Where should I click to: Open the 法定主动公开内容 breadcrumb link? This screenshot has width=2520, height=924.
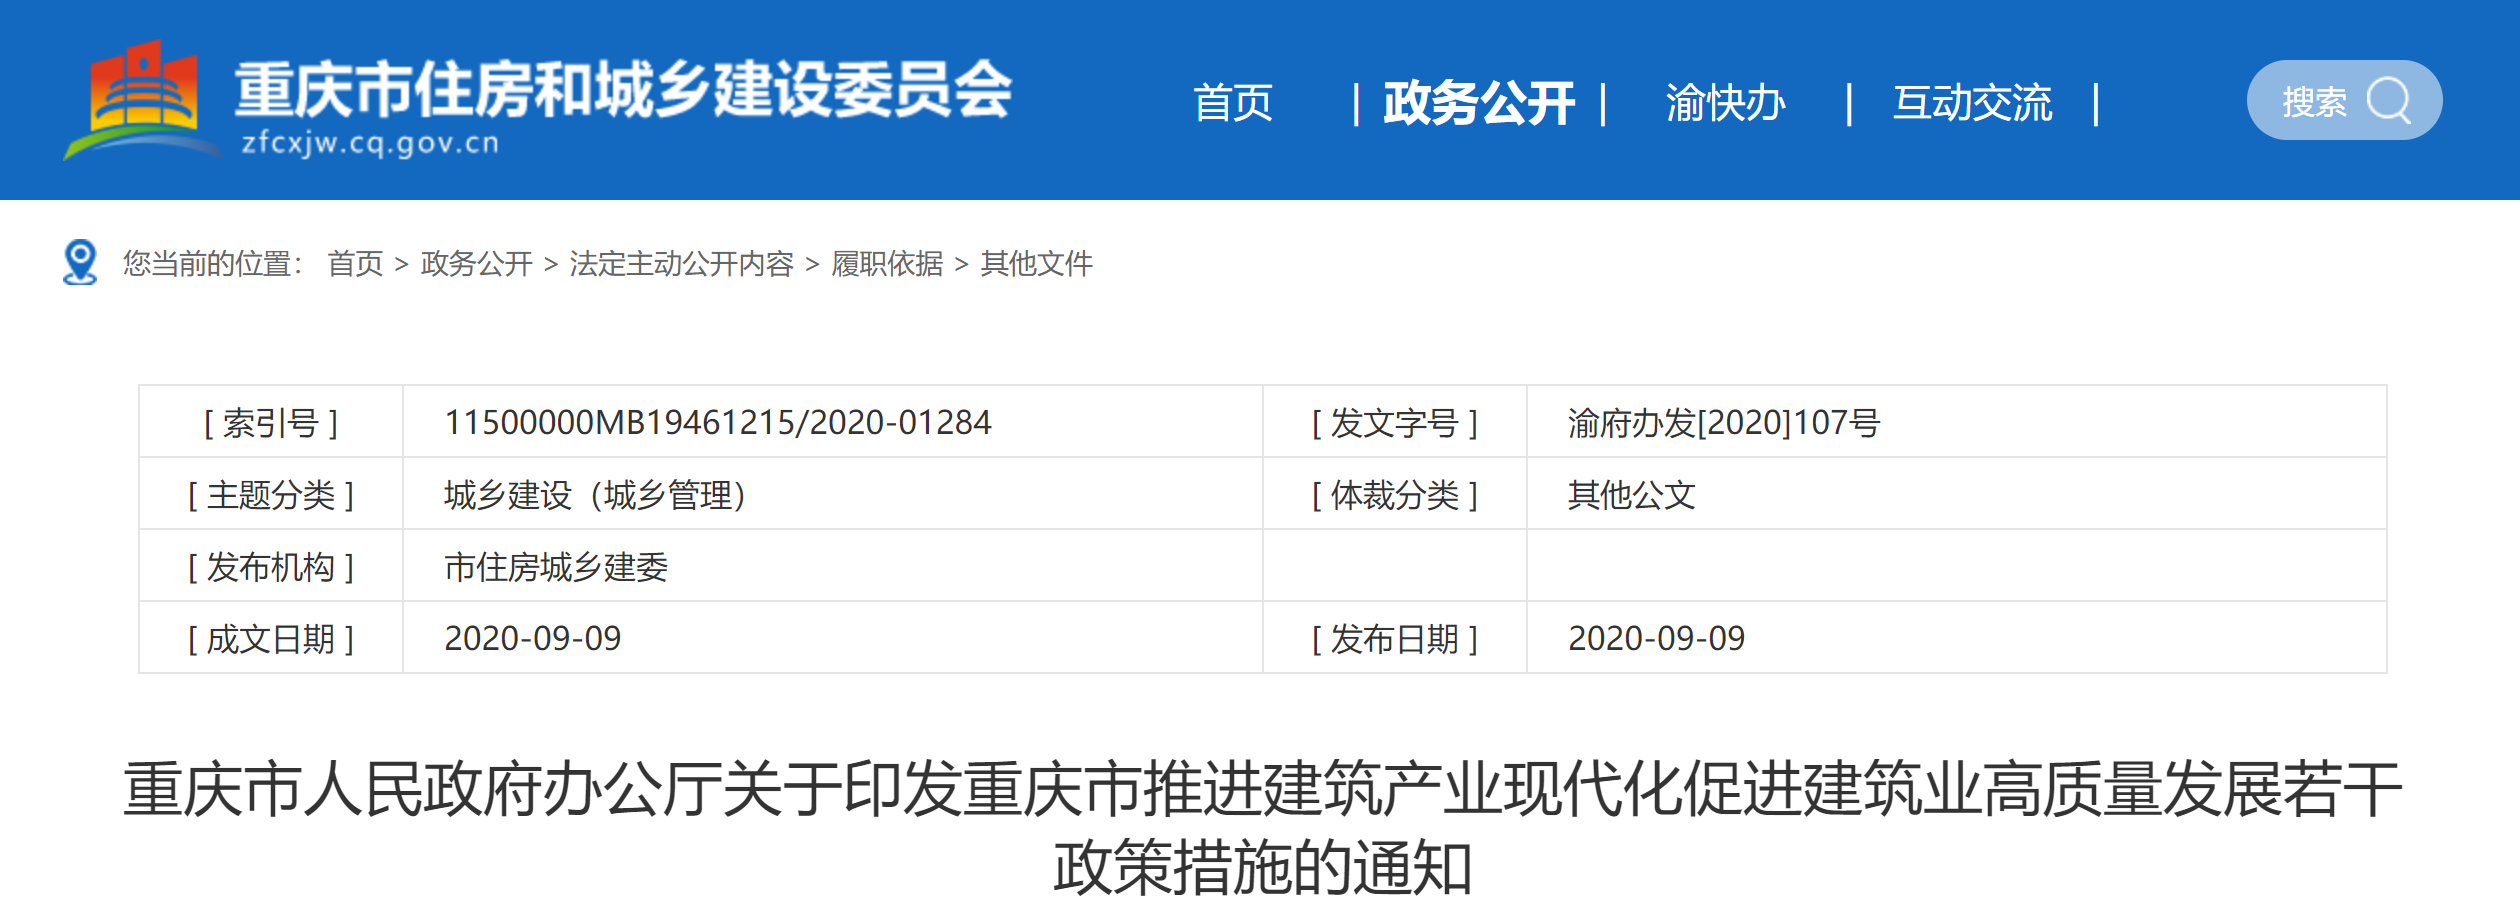(681, 264)
